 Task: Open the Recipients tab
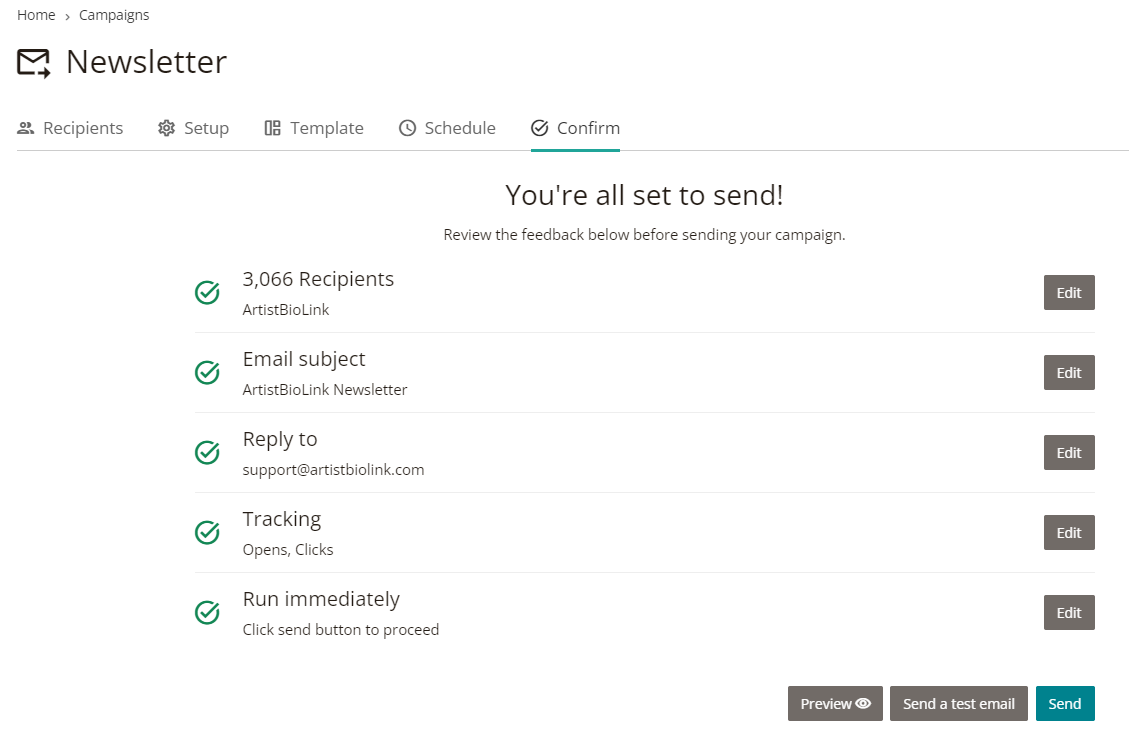[x=70, y=128]
